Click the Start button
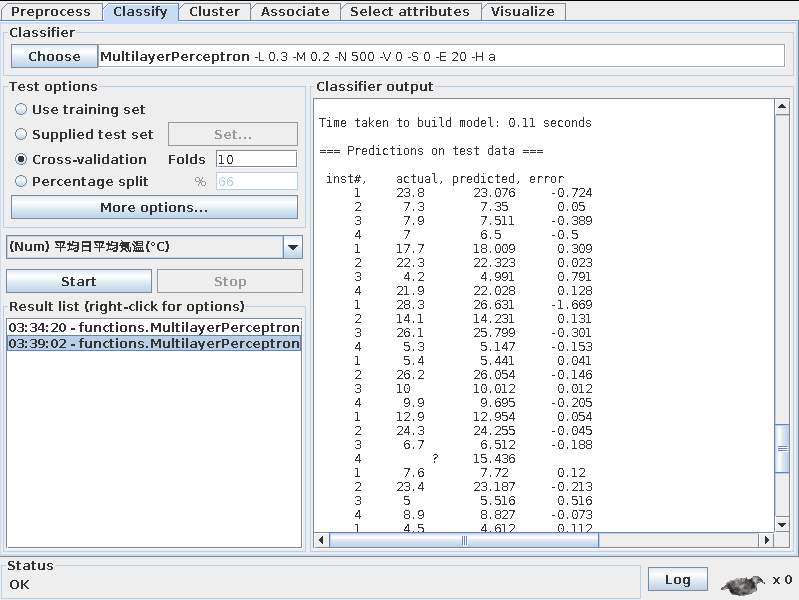This screenshot has height=600, width=799. (79, 282)
